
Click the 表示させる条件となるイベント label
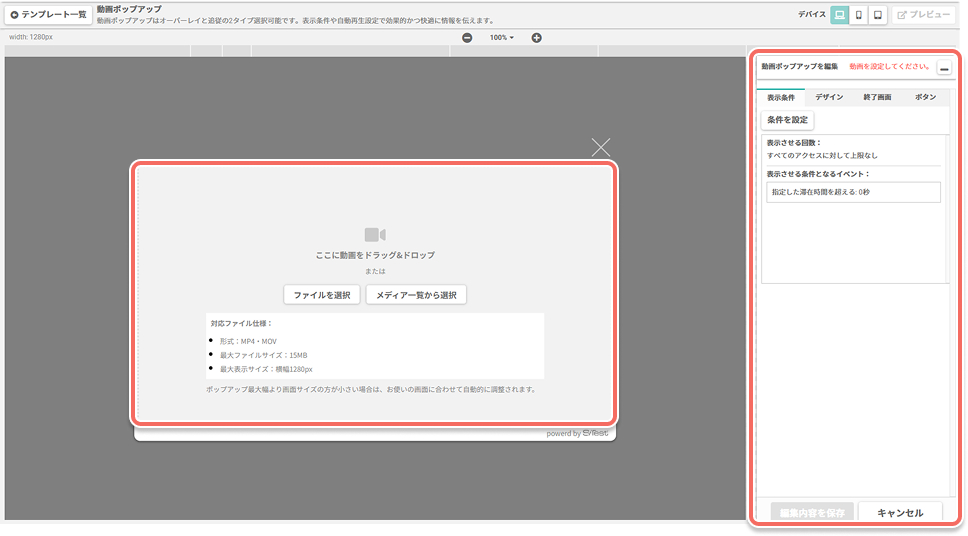tap(818, 174)
